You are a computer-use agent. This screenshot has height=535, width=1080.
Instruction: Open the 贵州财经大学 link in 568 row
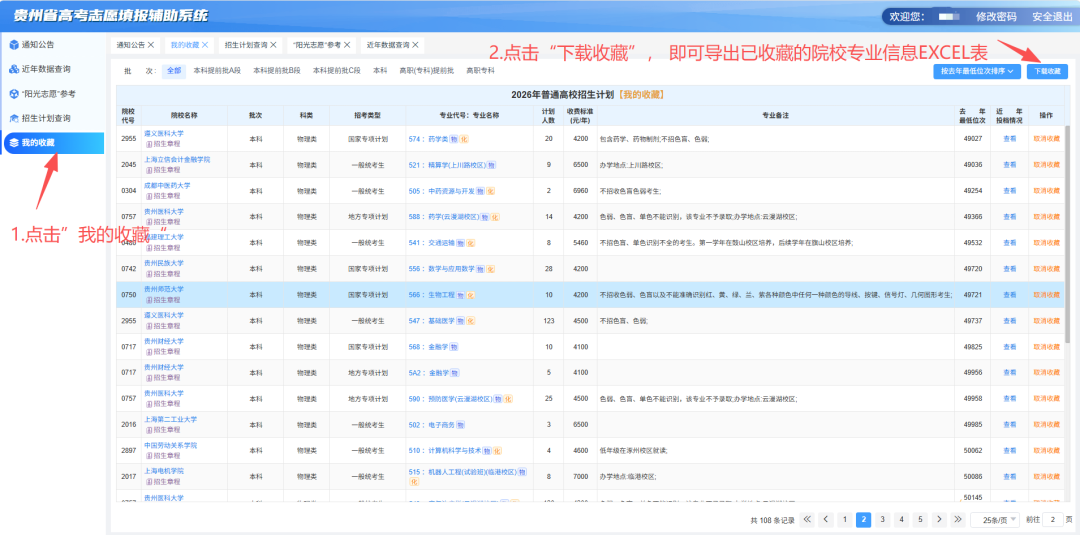click(164, 342)
